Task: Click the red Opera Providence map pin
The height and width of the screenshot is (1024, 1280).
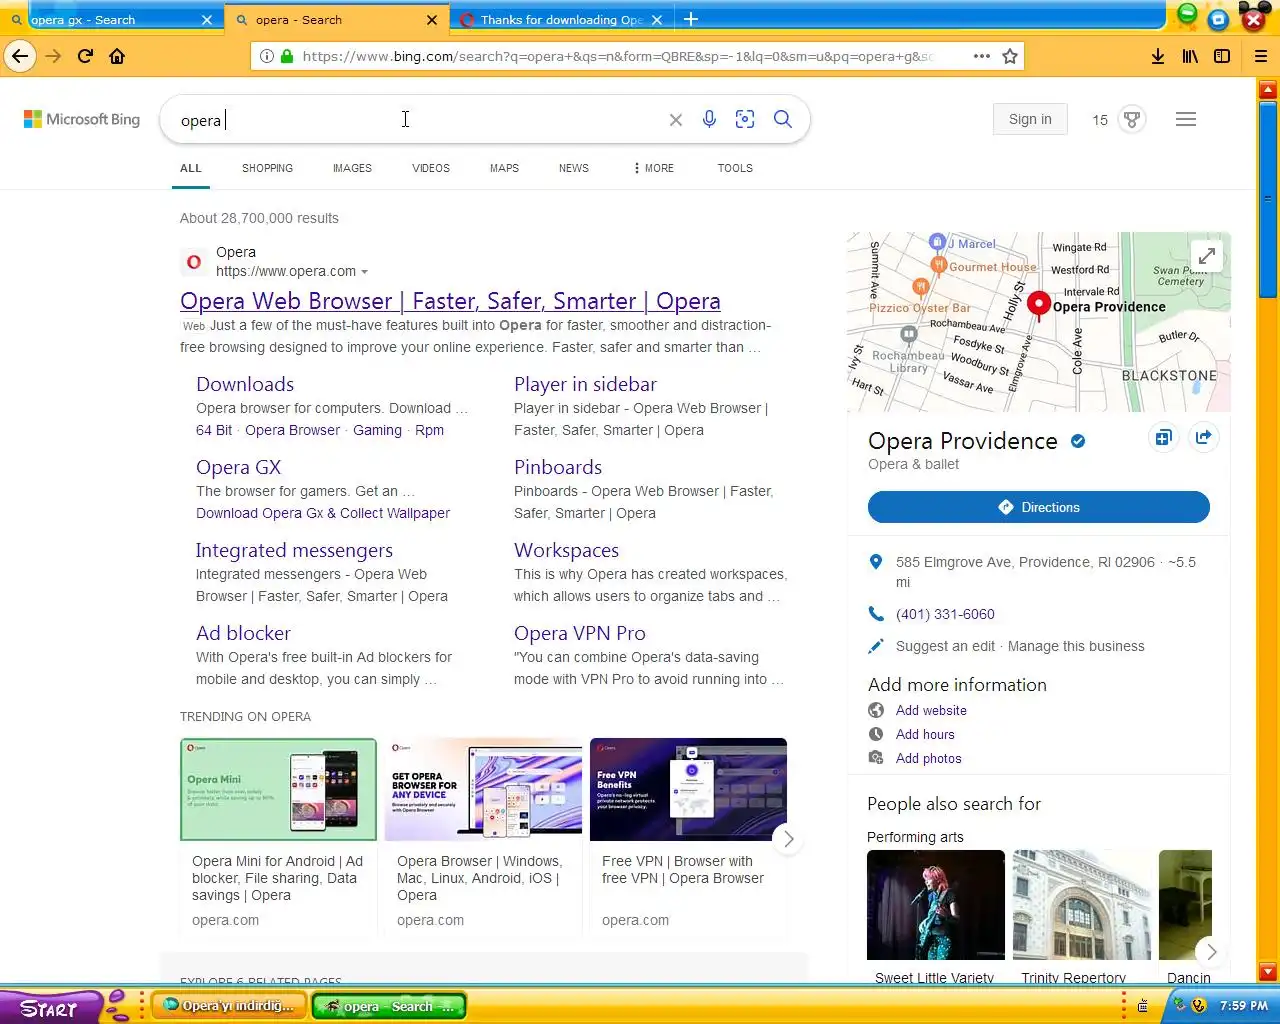Action: 1039,305
